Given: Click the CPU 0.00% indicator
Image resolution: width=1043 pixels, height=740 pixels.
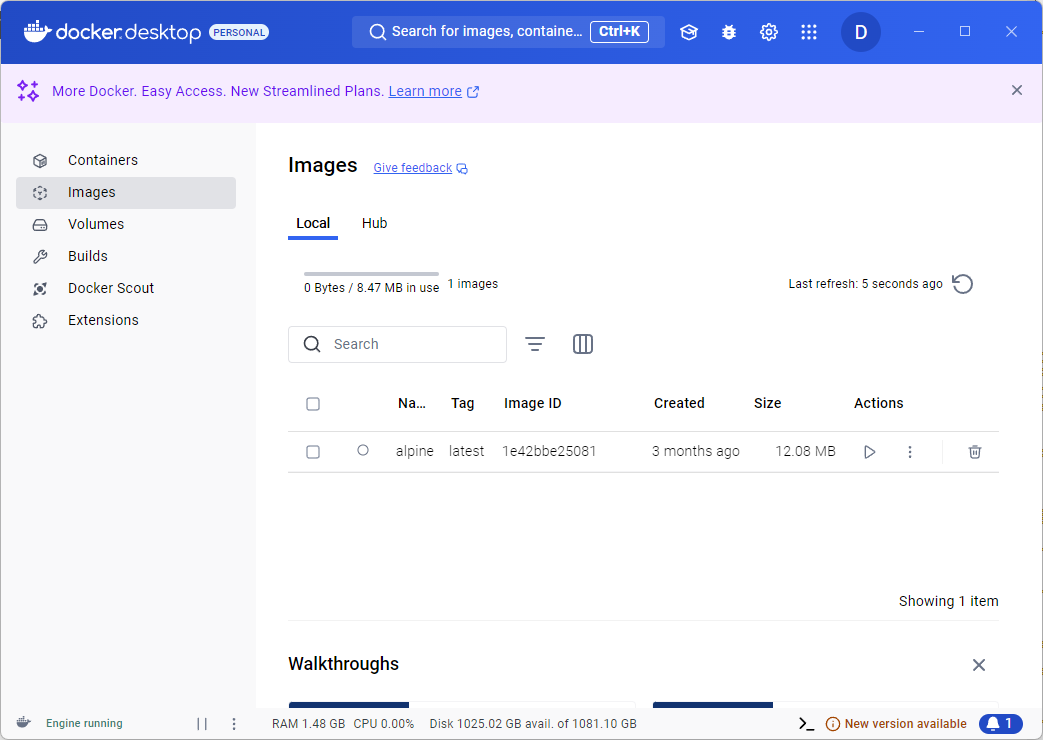Looking at the screenshot, I should (x=384, y=723).
